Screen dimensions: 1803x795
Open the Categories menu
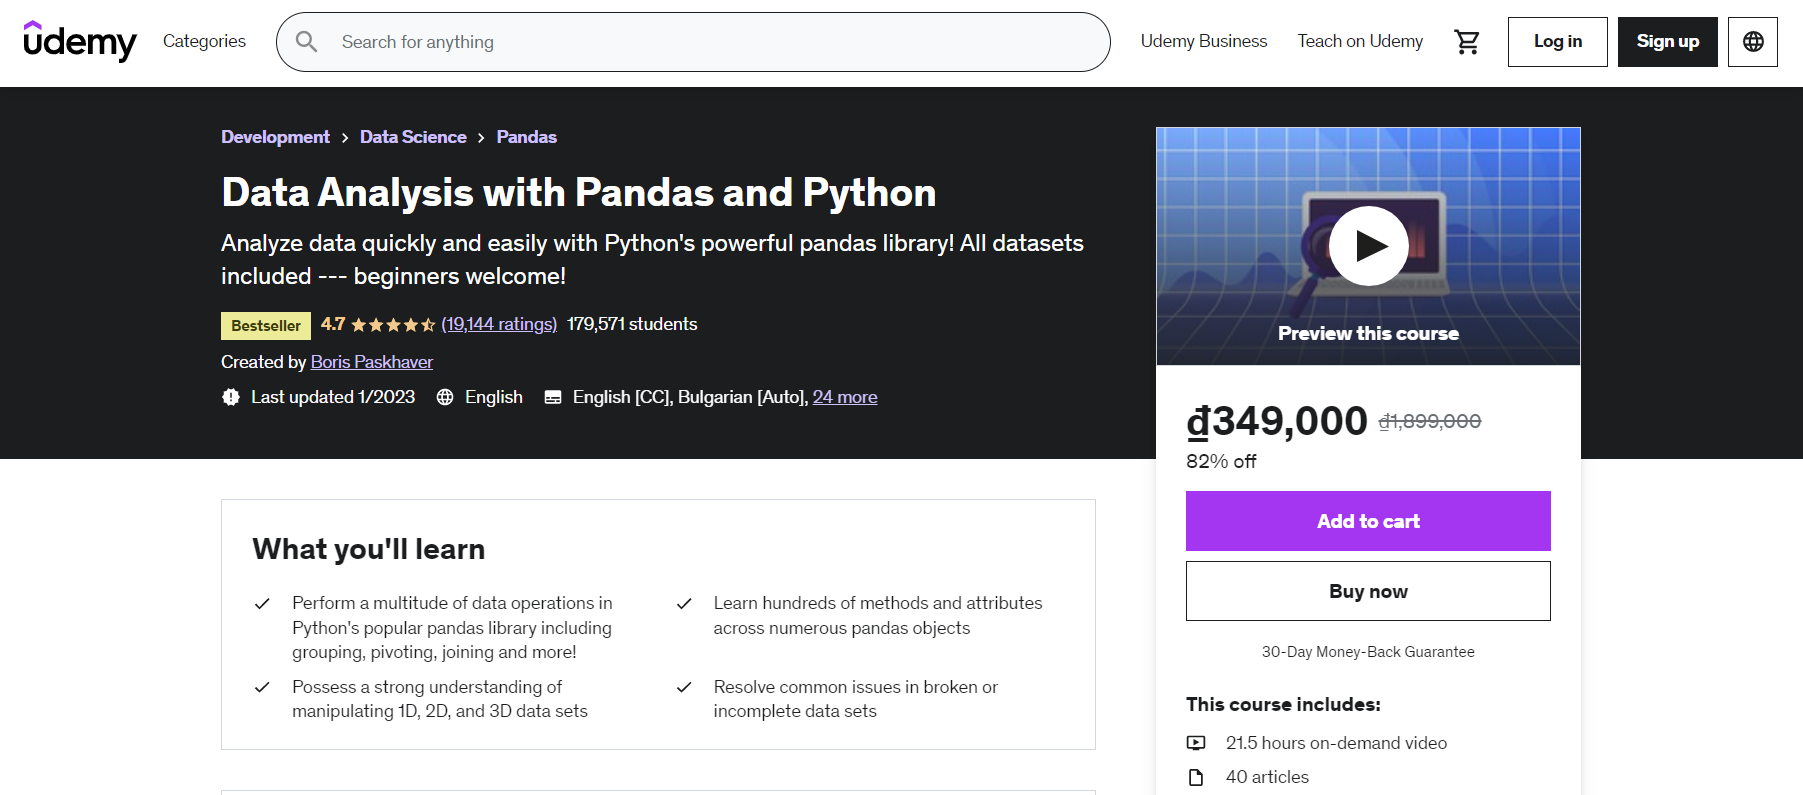204,41
